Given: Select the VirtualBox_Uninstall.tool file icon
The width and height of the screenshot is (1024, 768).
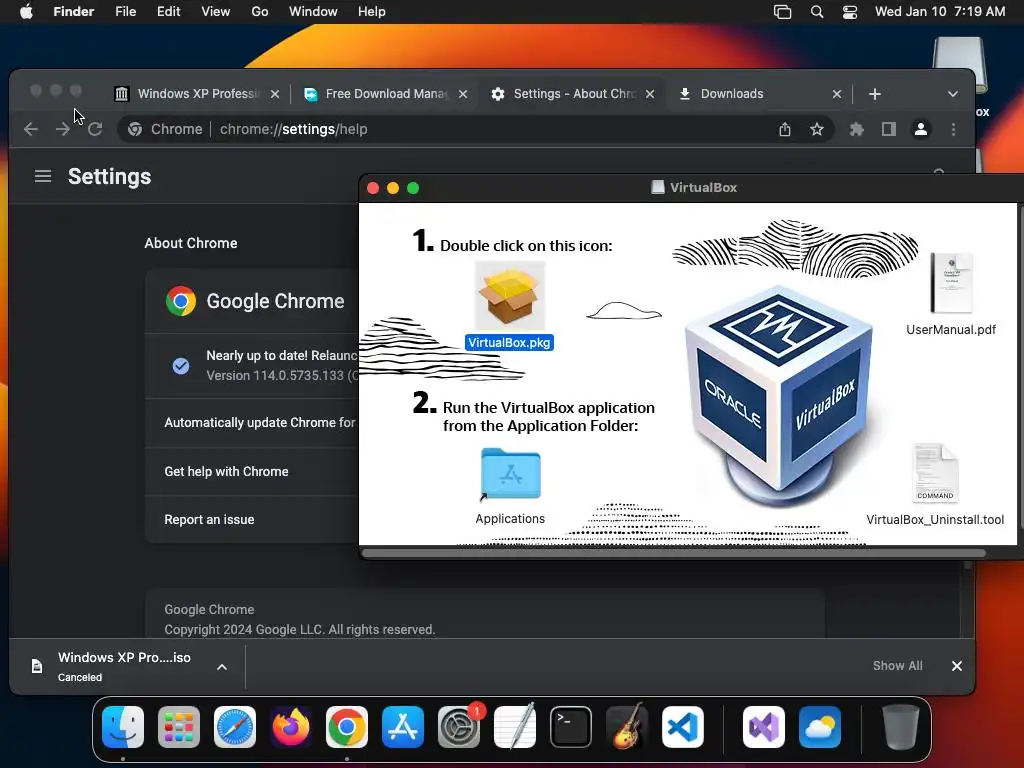Looking at the screenshot, I should click(x=935, y=473).
